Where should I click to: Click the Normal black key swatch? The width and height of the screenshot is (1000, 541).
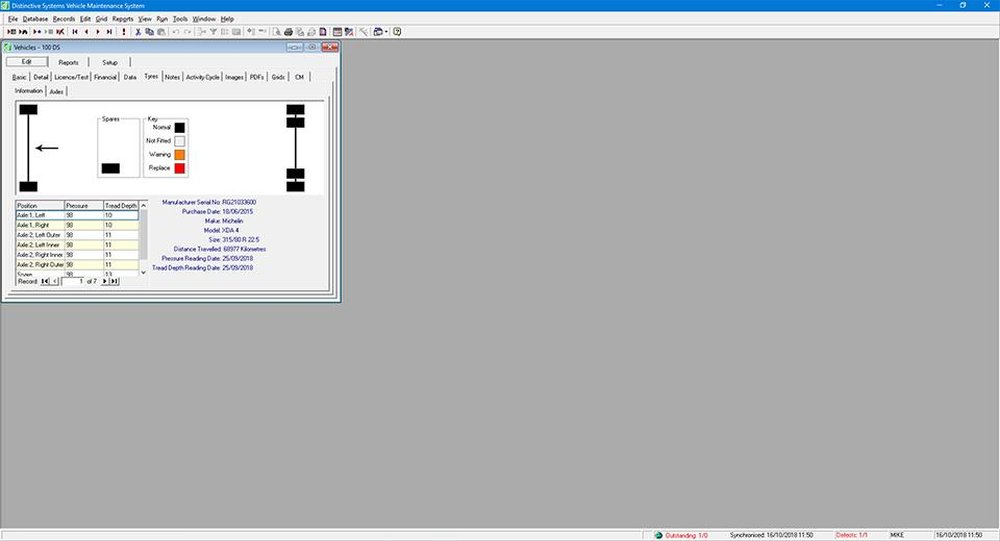(180, 128)
